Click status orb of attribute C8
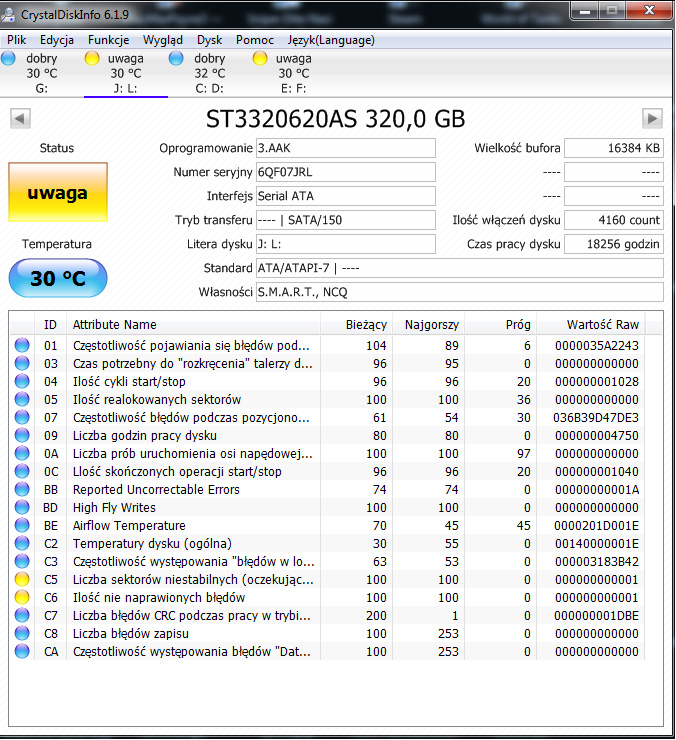 [22, 633]
